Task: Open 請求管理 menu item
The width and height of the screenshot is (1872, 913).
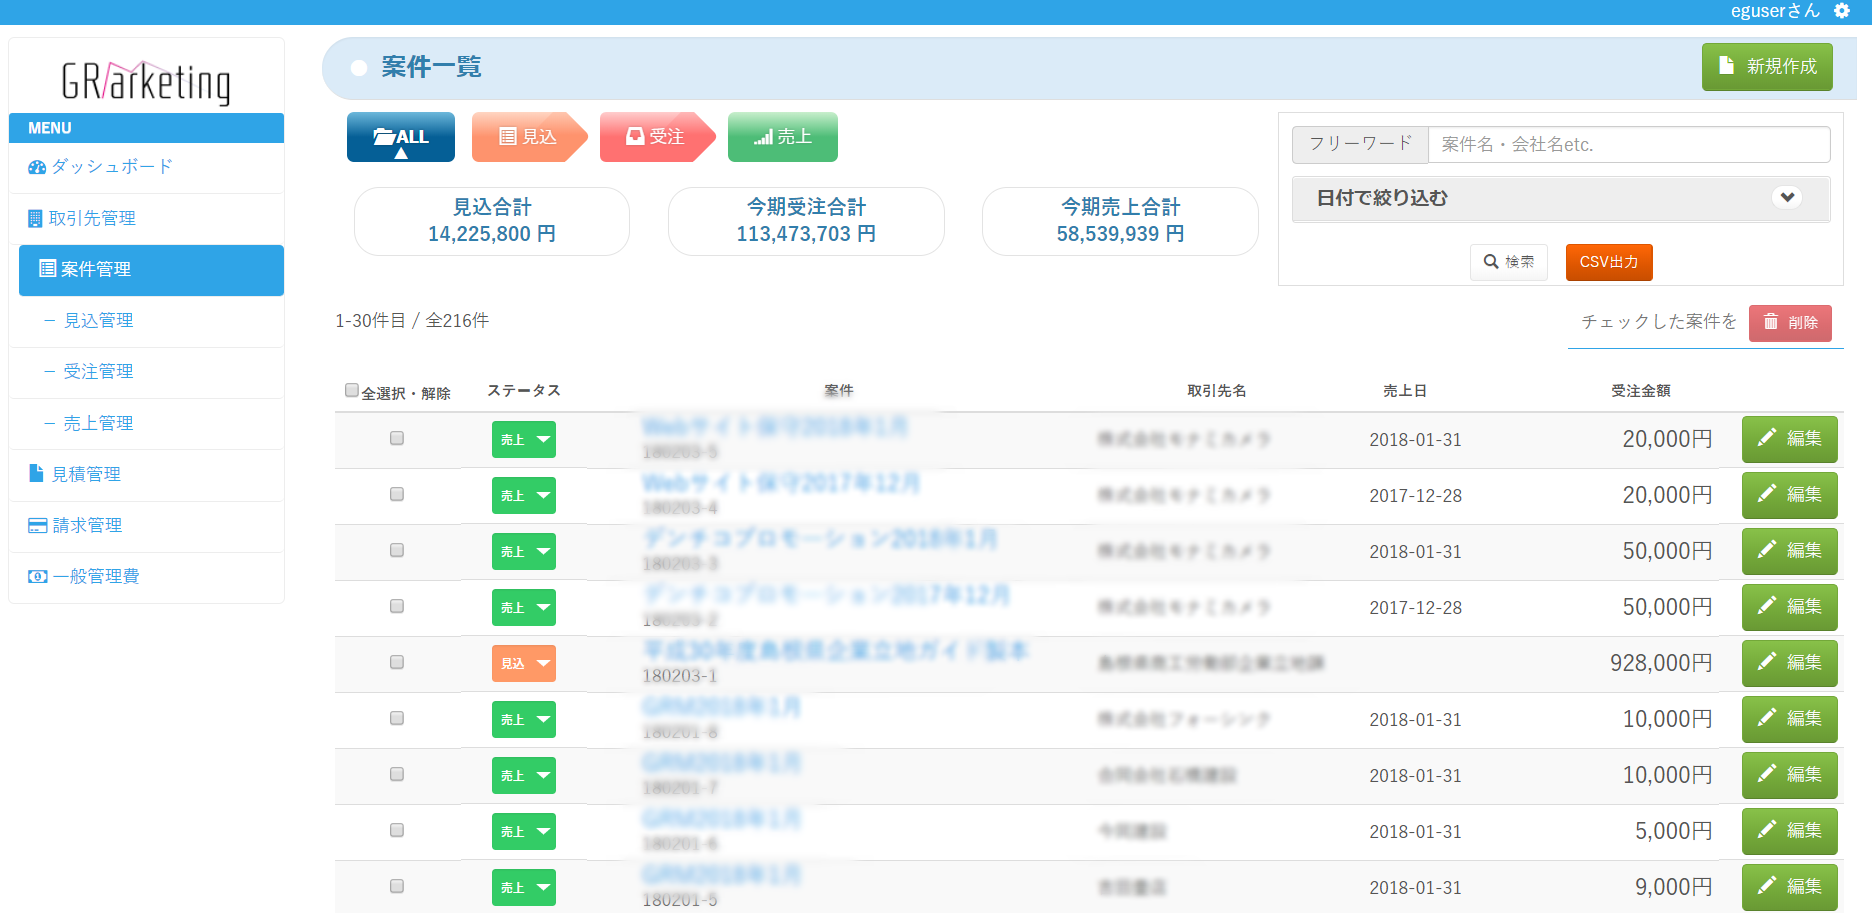Action: (x=146, y=526)
